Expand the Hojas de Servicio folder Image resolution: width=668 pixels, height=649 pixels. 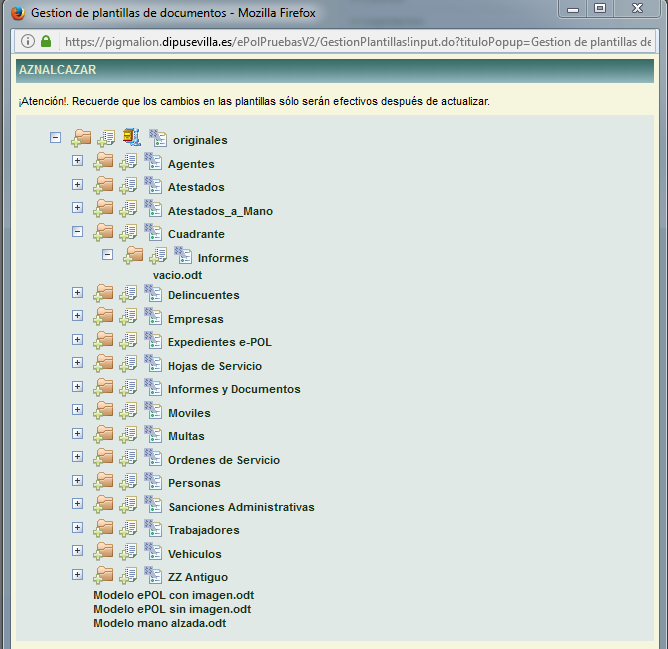point(77,364)
